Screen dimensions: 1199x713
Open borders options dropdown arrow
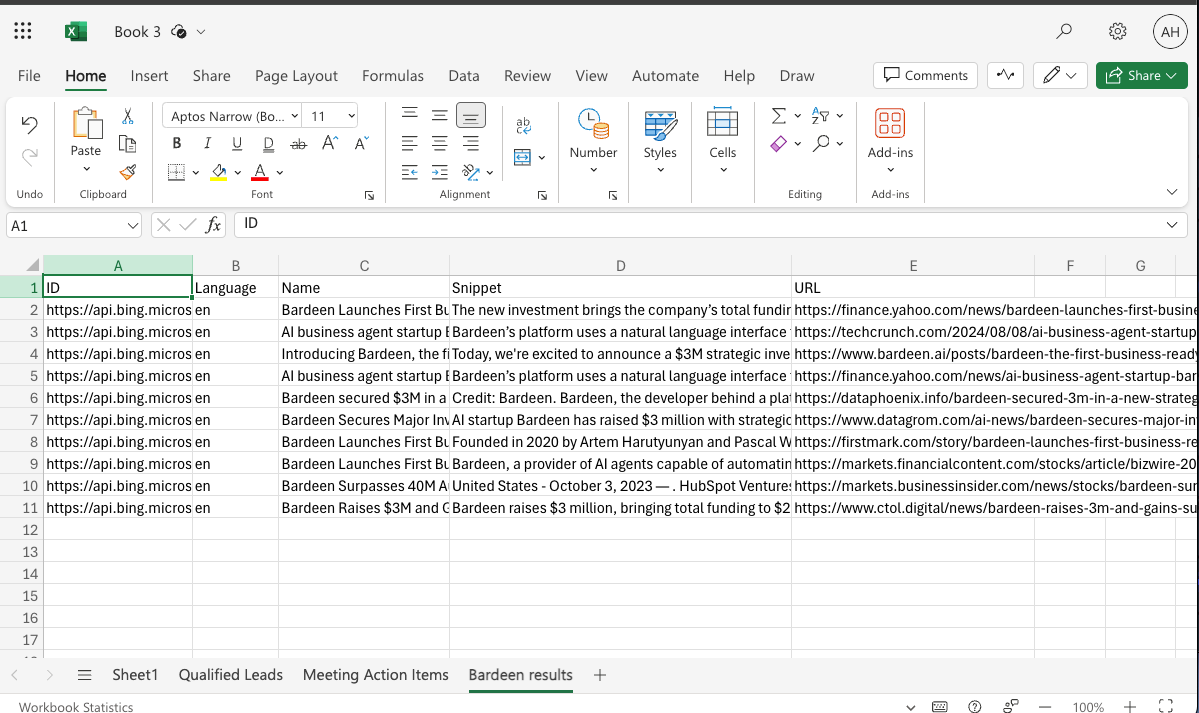pos(196,173)
